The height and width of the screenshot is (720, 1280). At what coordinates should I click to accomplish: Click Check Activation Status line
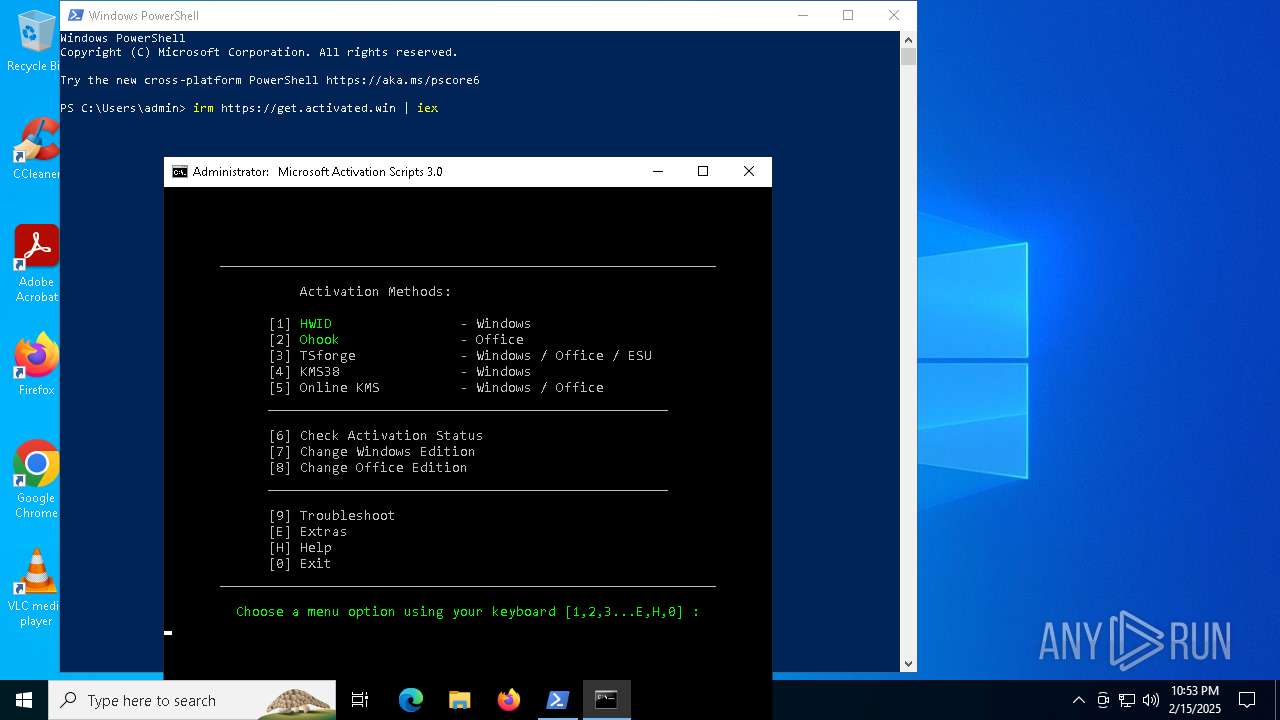click(376, 436)
